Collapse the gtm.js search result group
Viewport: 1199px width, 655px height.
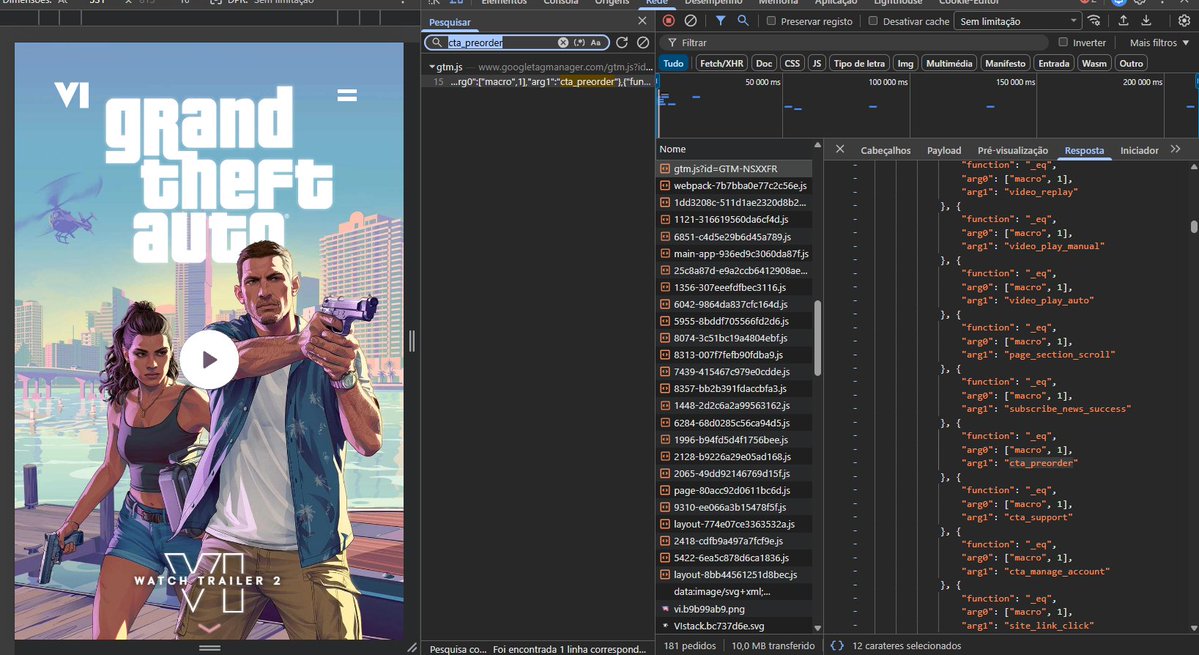432,67
